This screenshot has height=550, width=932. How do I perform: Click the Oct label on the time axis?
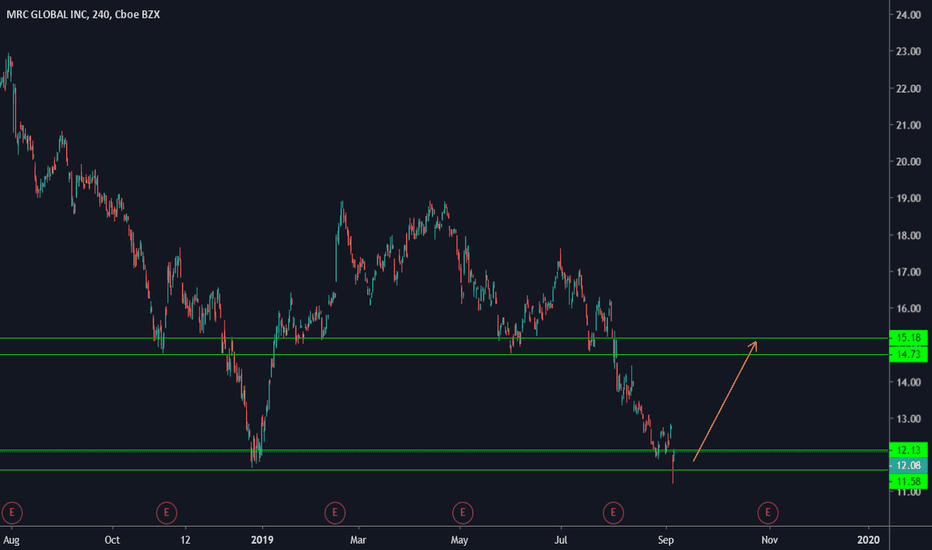[x=112, y=540]
